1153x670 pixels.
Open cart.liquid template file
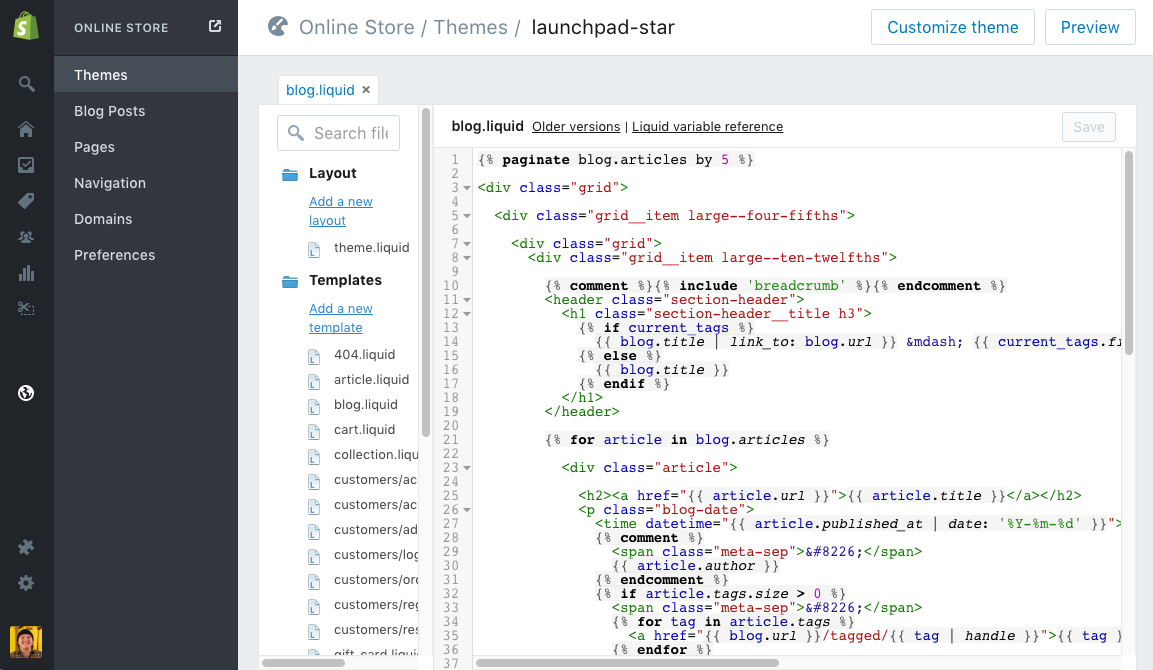click(365, 430)
